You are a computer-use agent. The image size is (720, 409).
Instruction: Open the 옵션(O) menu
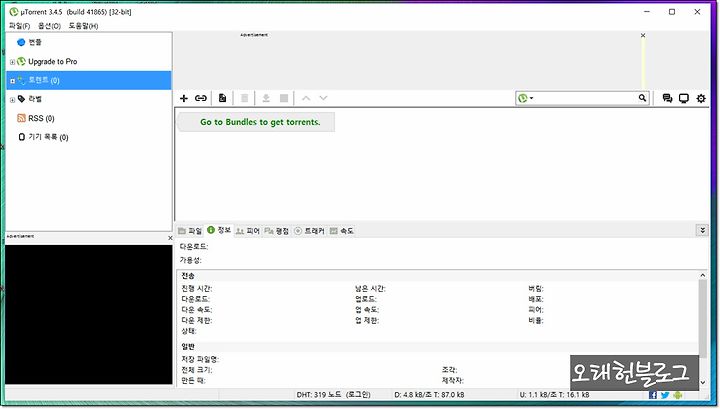click(x=49, y=26)
